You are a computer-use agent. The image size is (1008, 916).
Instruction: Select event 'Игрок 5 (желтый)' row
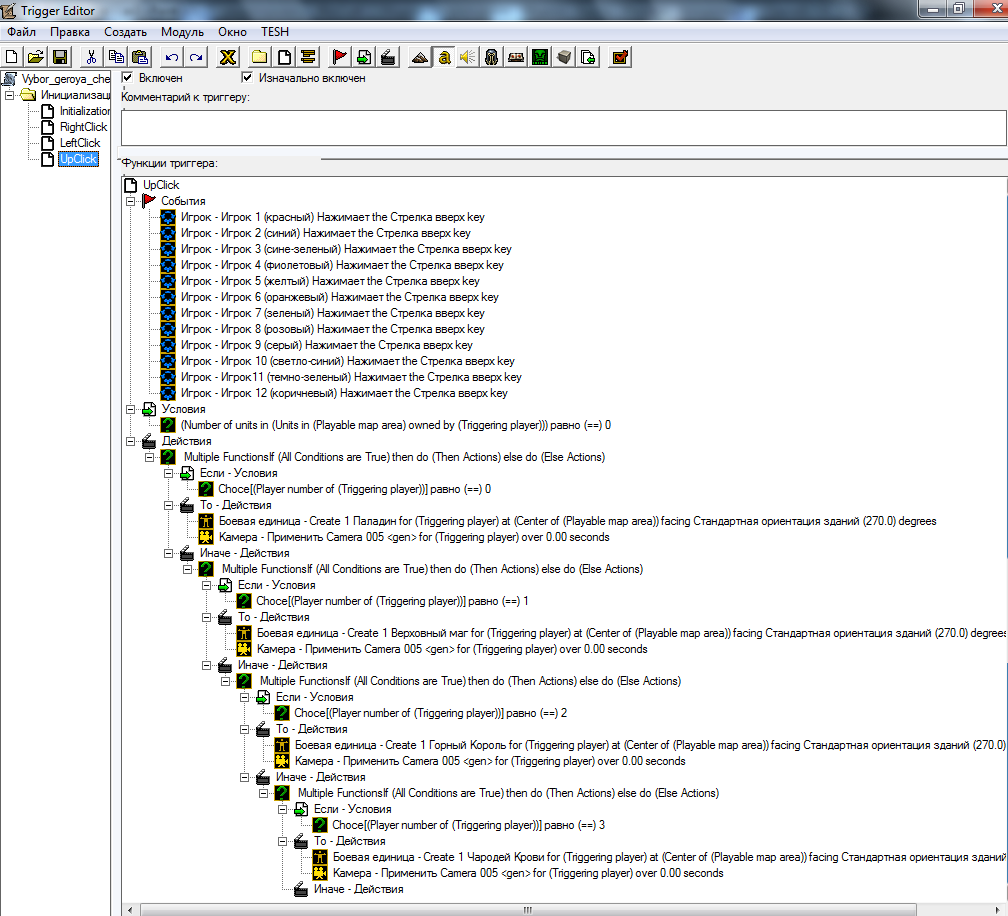click(330, 282)
